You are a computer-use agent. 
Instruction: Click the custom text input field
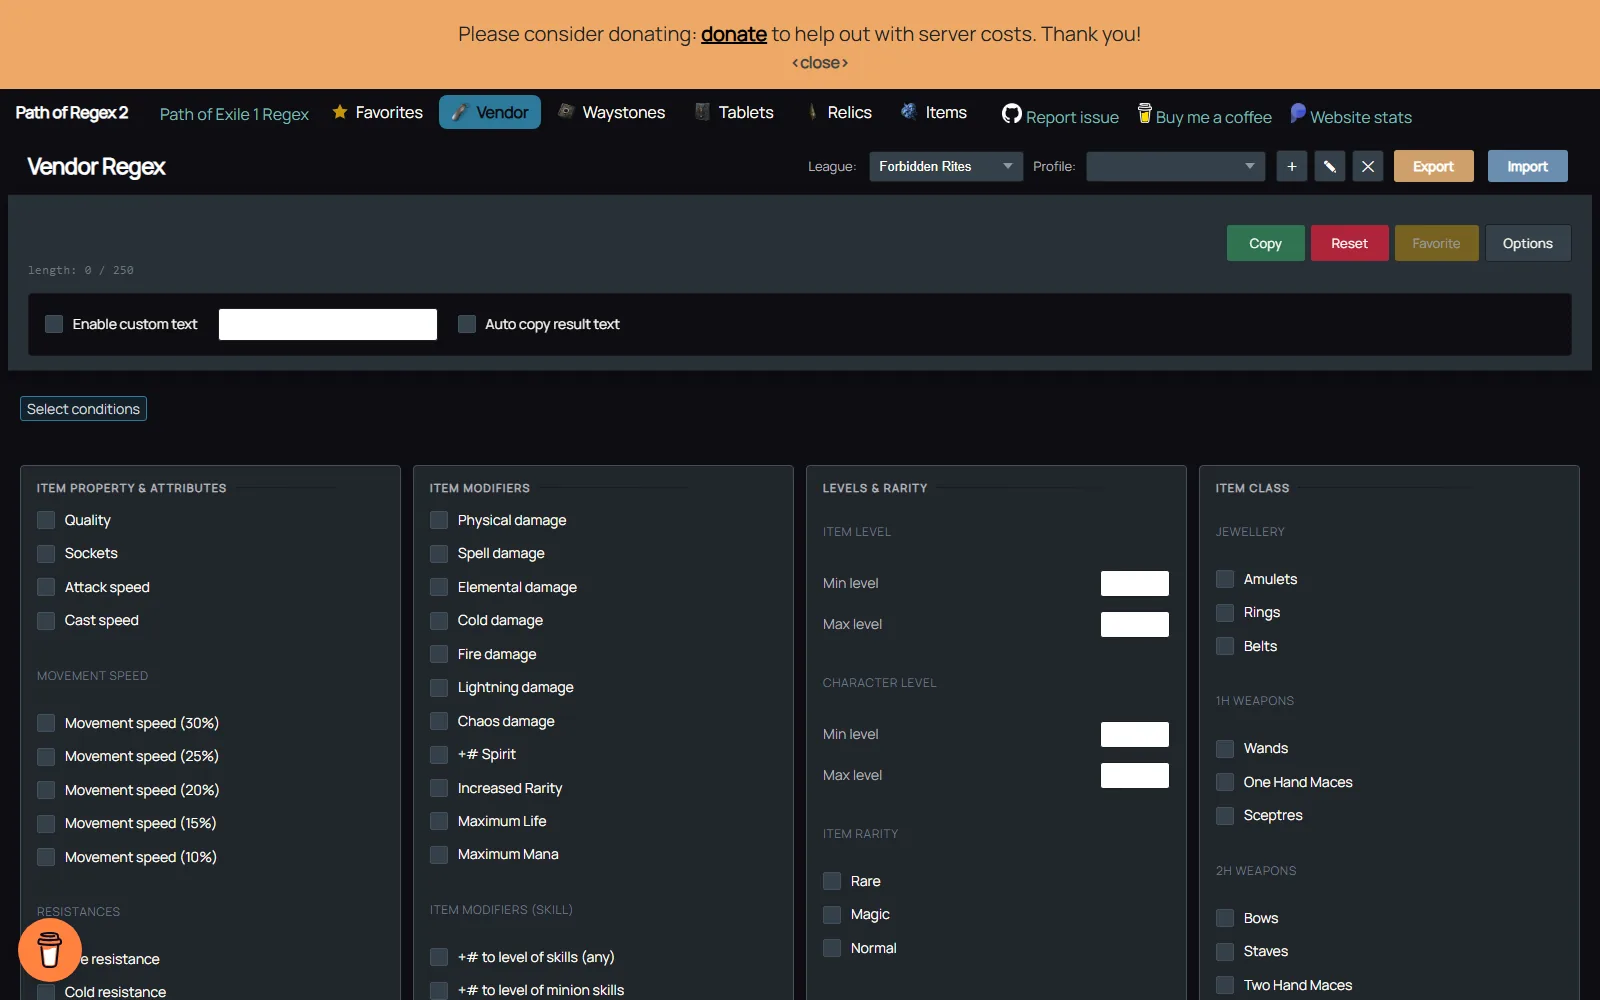pos(328,324)
